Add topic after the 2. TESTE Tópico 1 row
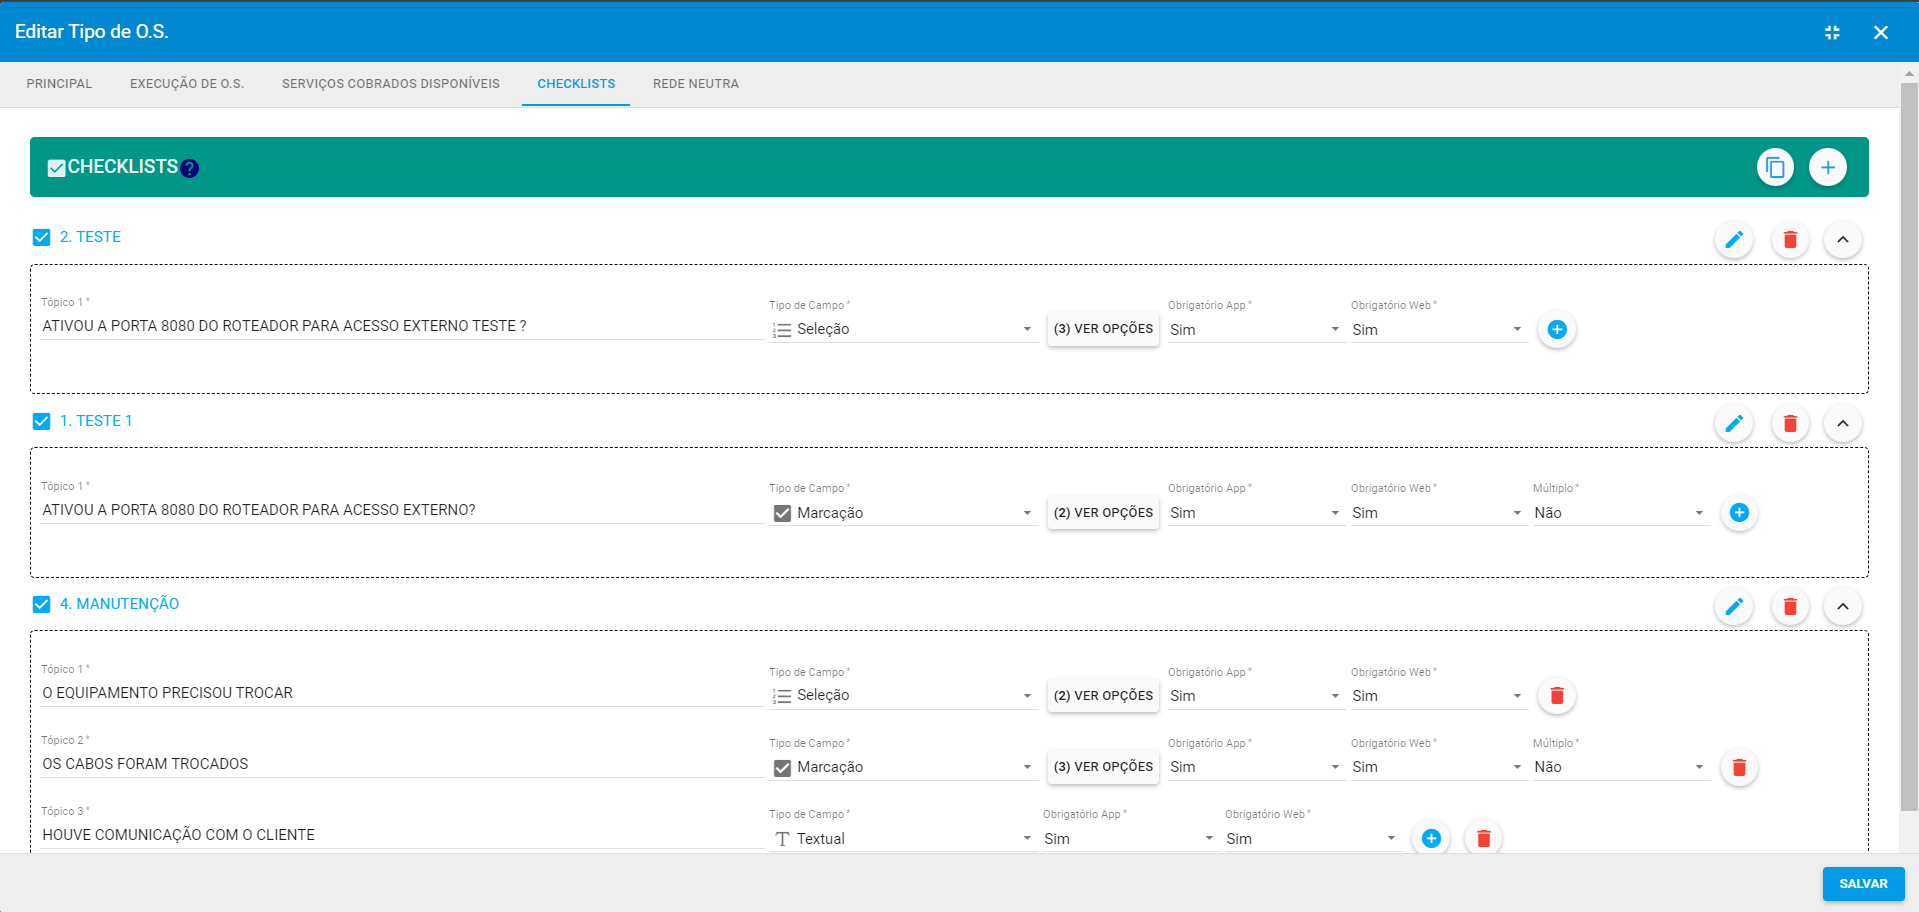 point(1557,329)
